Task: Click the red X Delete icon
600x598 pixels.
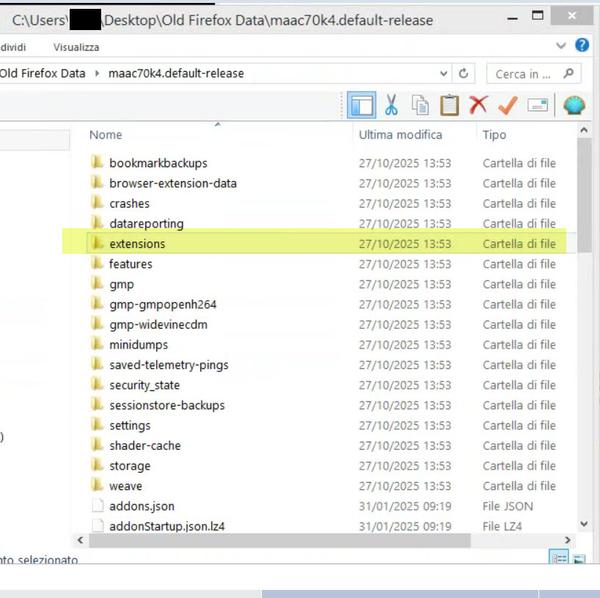Action: click(x=478, y=105)
